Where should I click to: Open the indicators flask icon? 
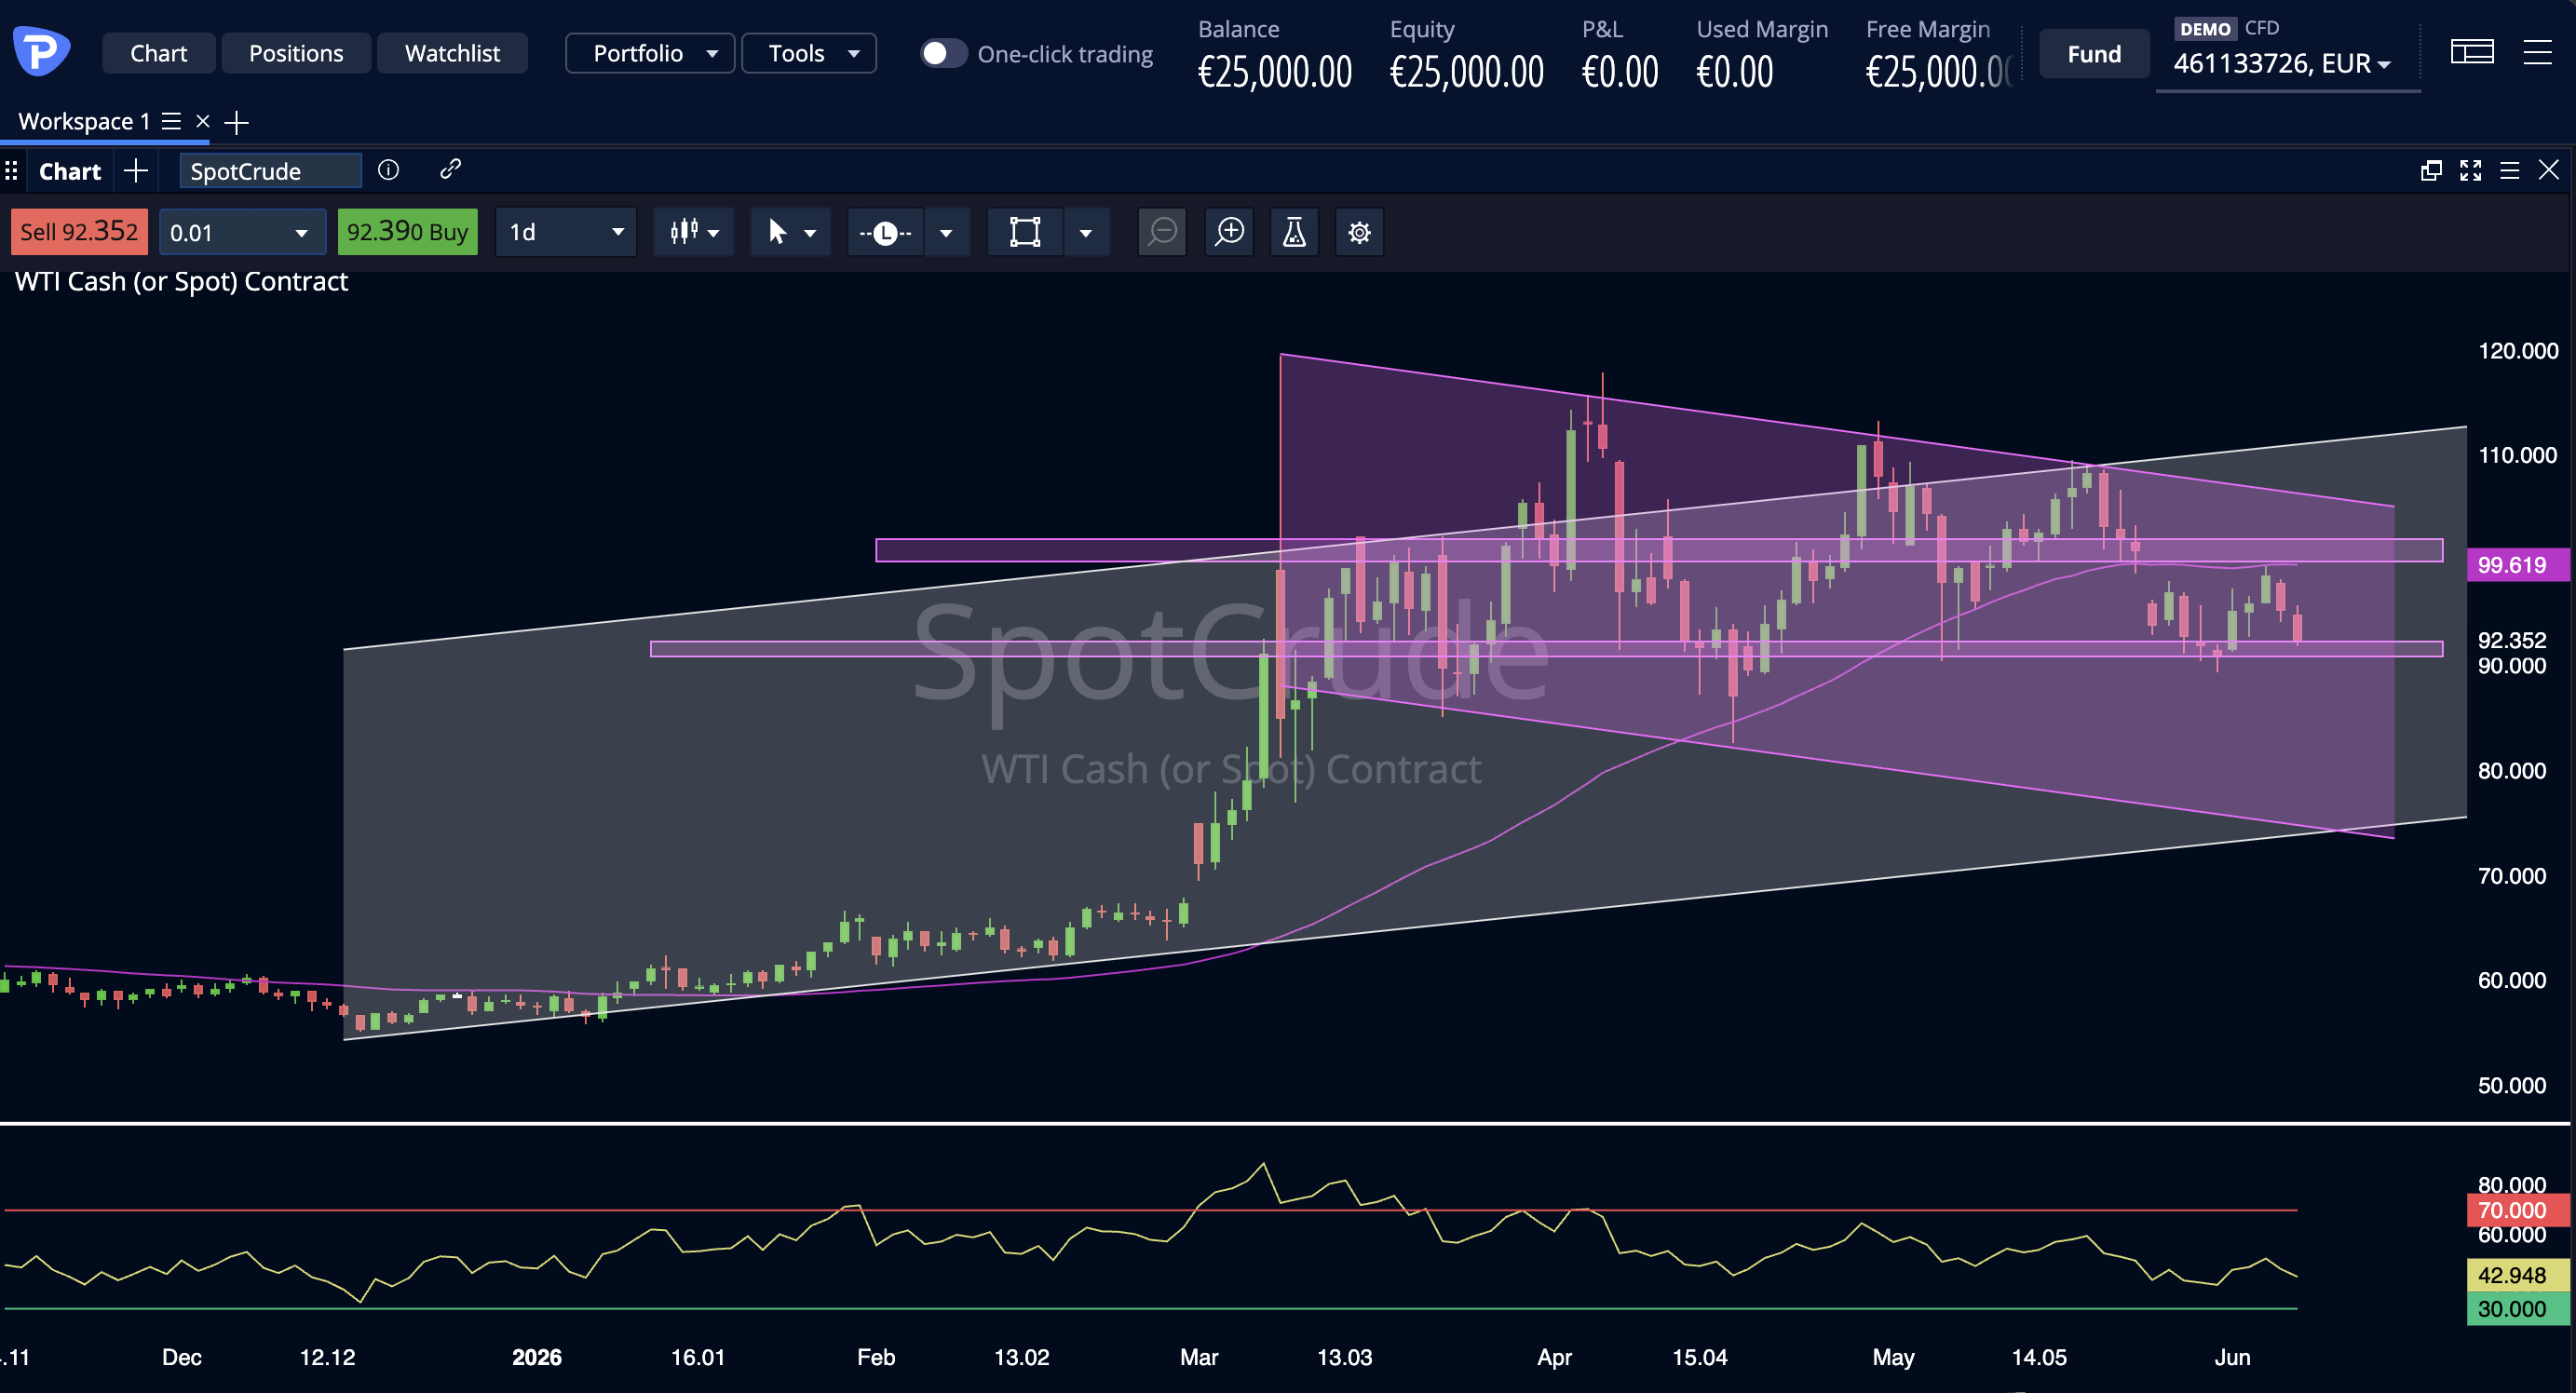click(1294, 232)
